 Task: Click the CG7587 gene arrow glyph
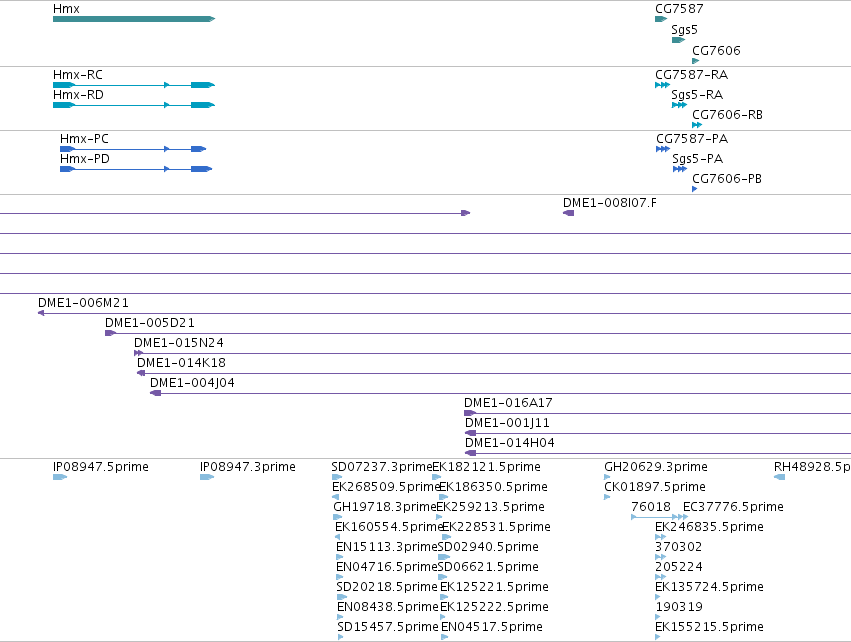(661, 19)
